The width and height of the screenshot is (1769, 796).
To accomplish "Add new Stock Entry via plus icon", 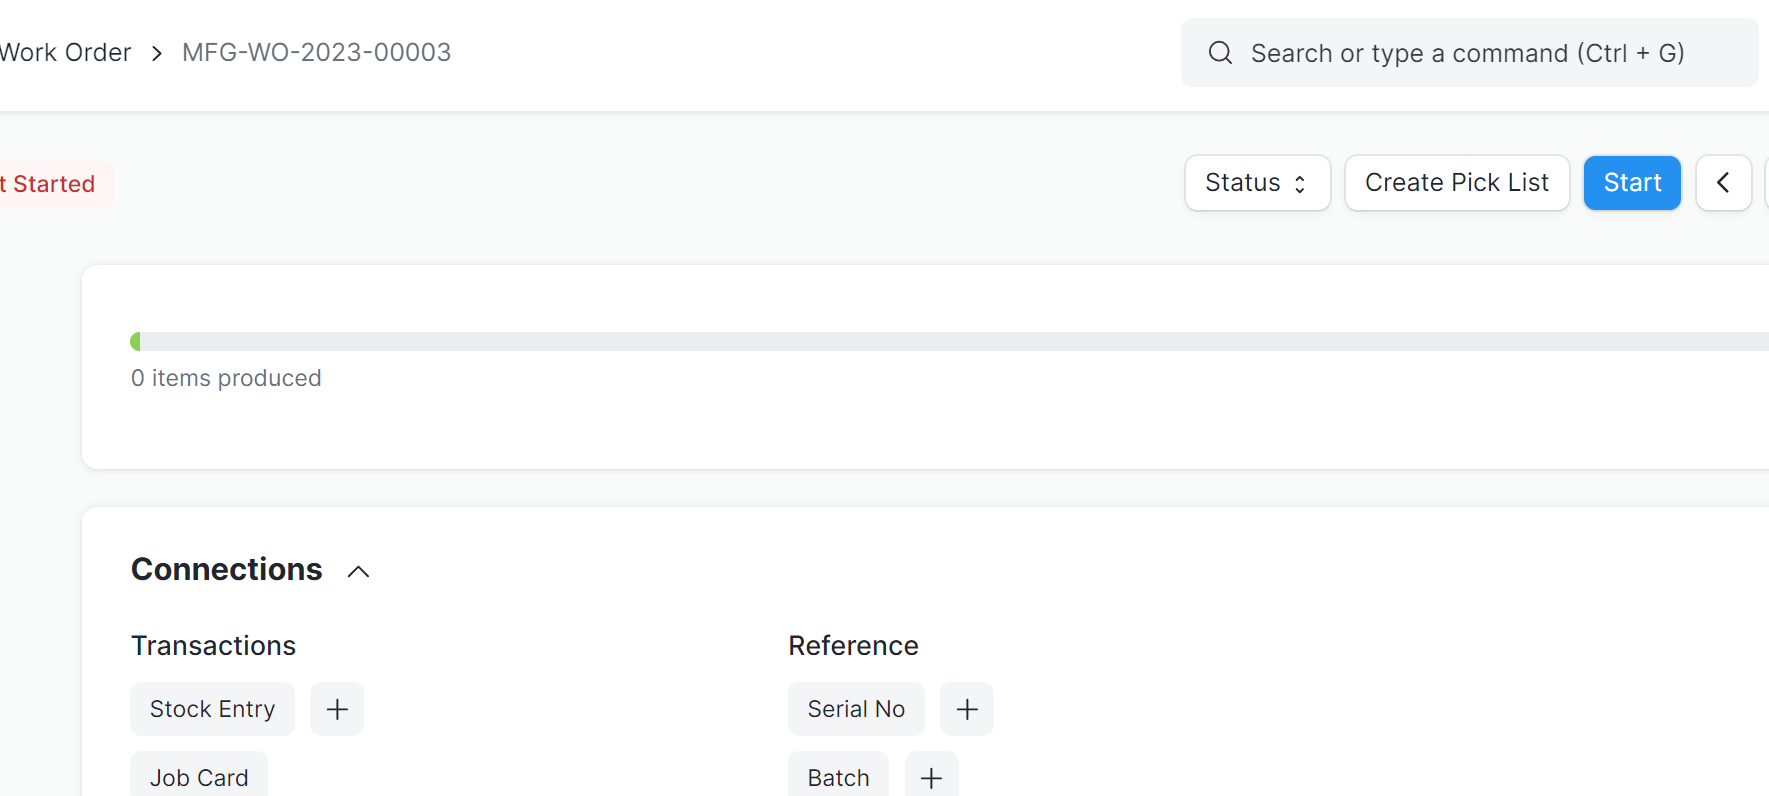I will (x=337, y=709).
